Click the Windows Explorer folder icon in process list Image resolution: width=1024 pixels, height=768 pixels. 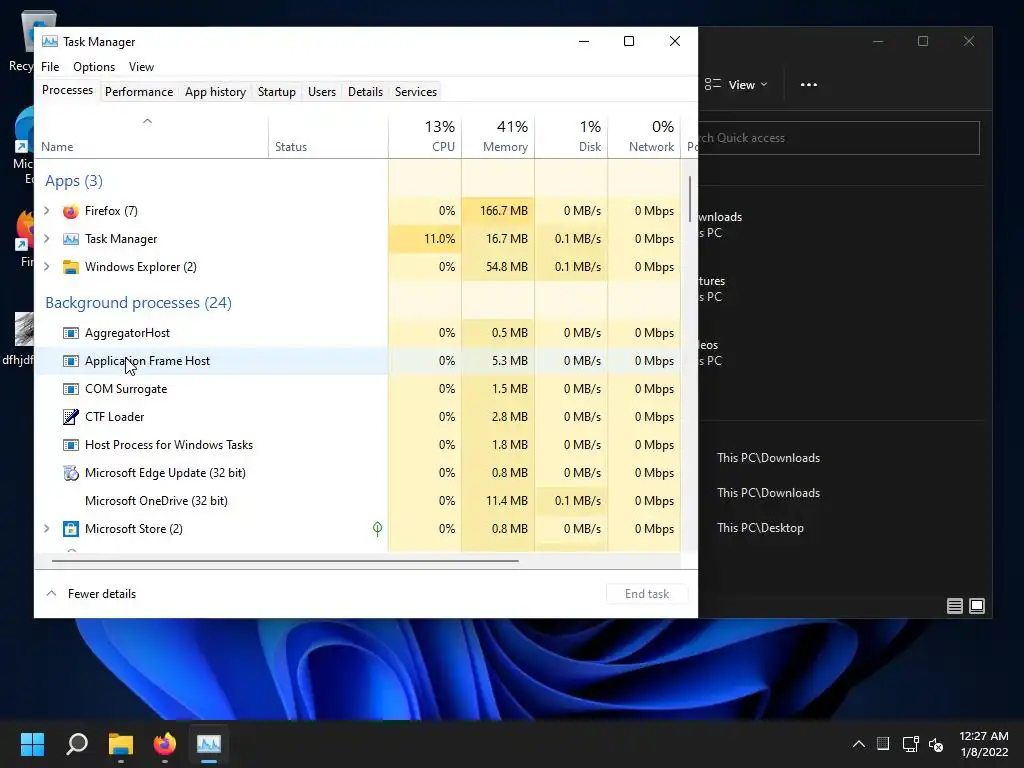(71, 267)
